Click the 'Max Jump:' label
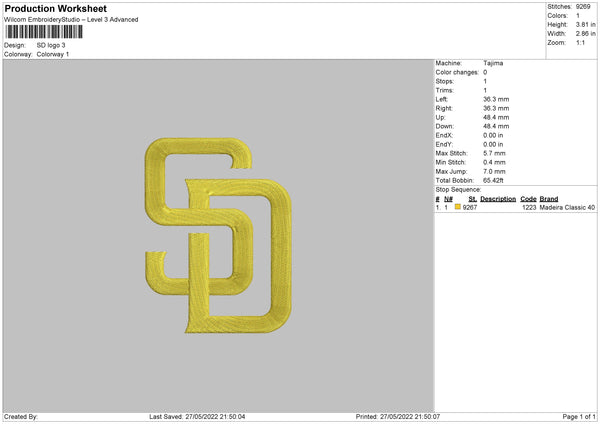This screenshot has width=600, height=424. click(451, 171)
